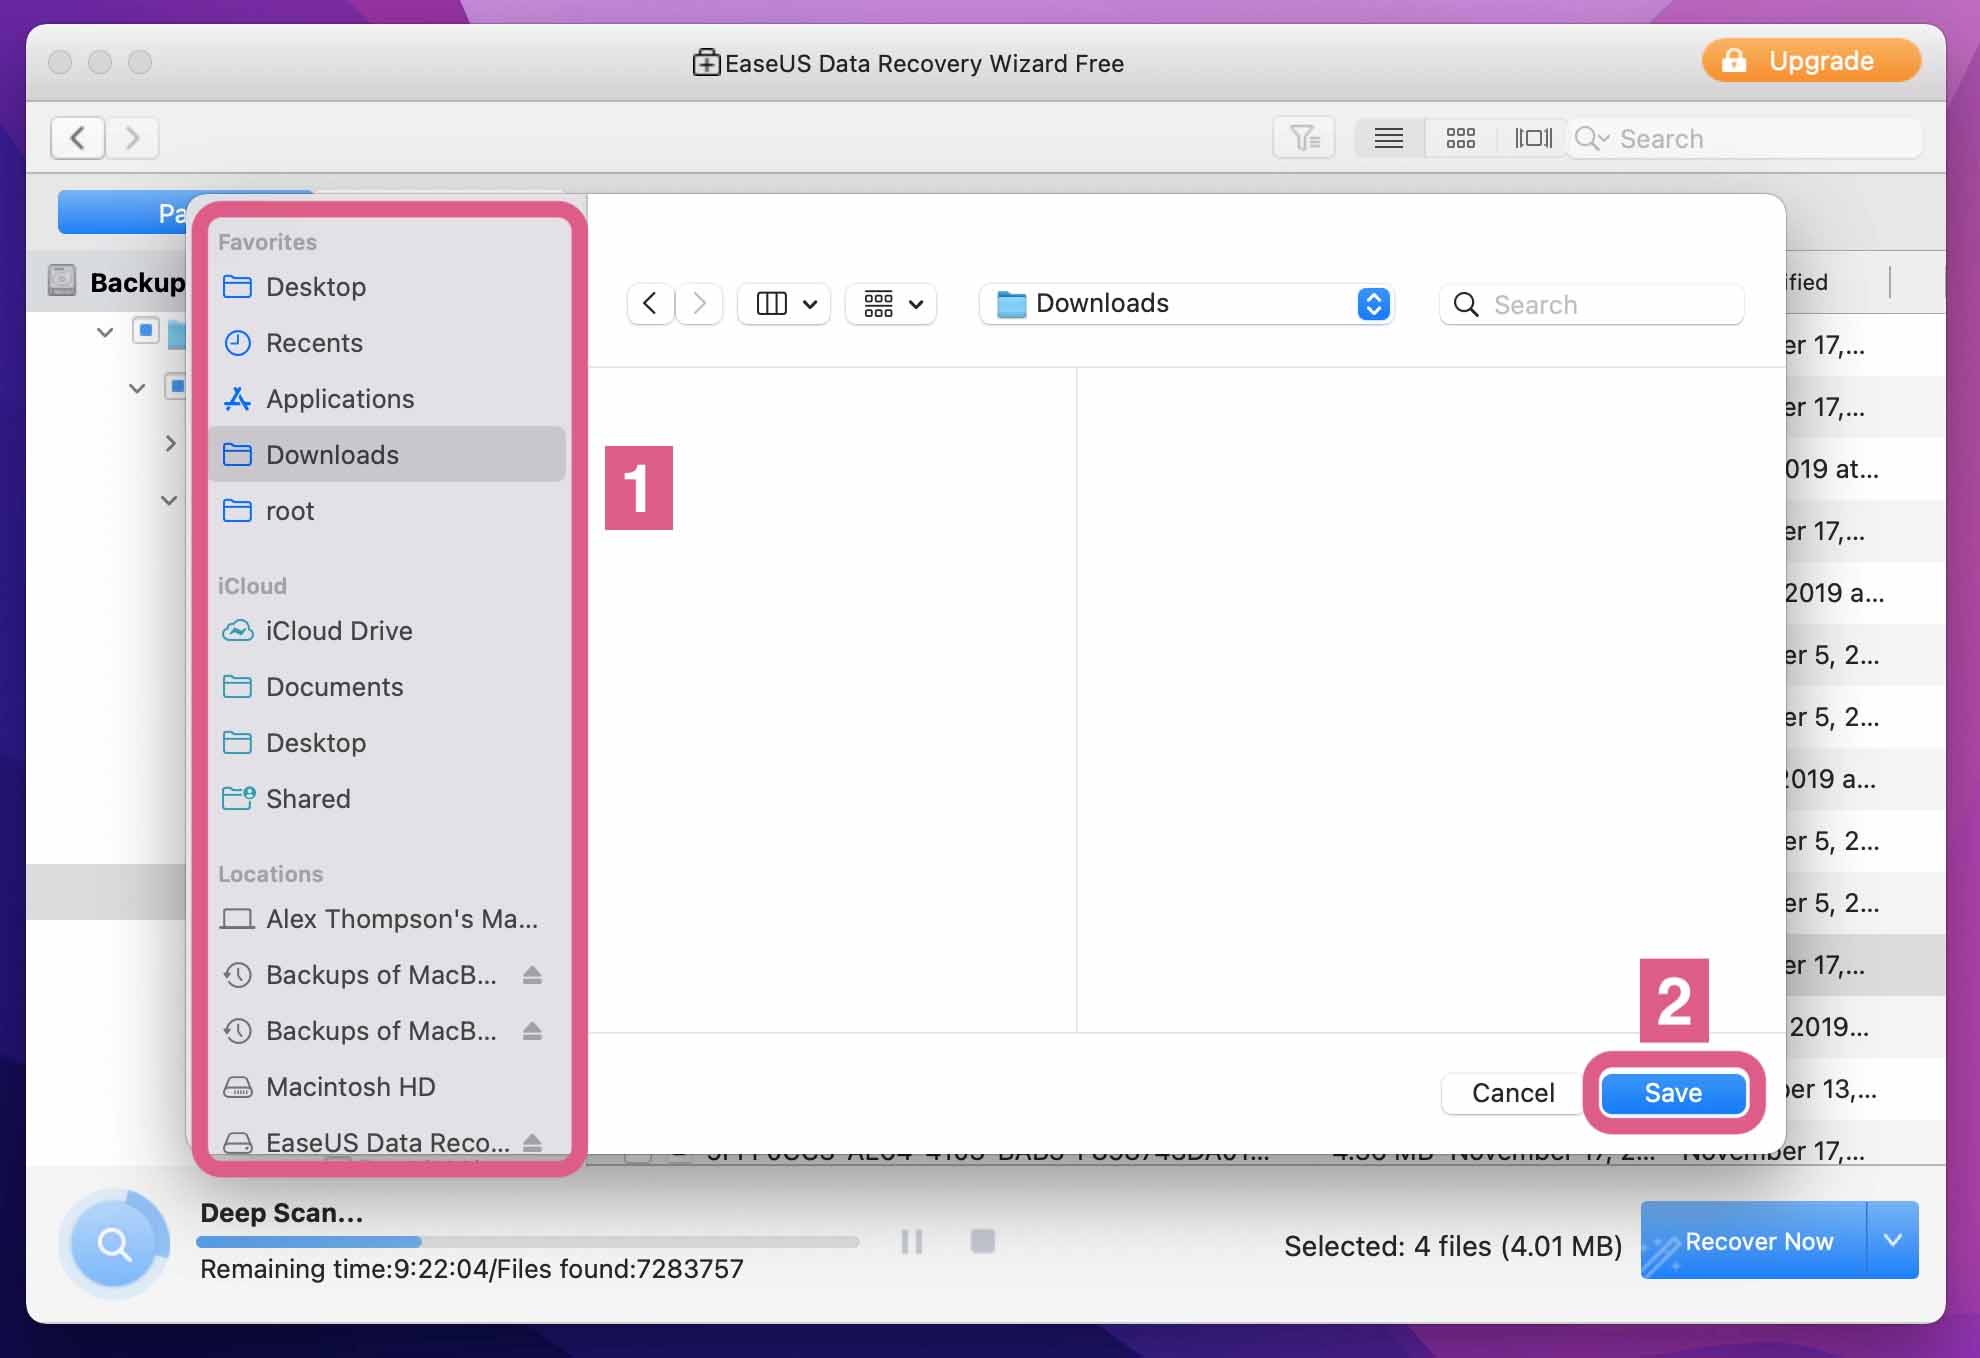The image size is (1980, 1358).
Task: Click the Save button
Action: [1673, 1093]
